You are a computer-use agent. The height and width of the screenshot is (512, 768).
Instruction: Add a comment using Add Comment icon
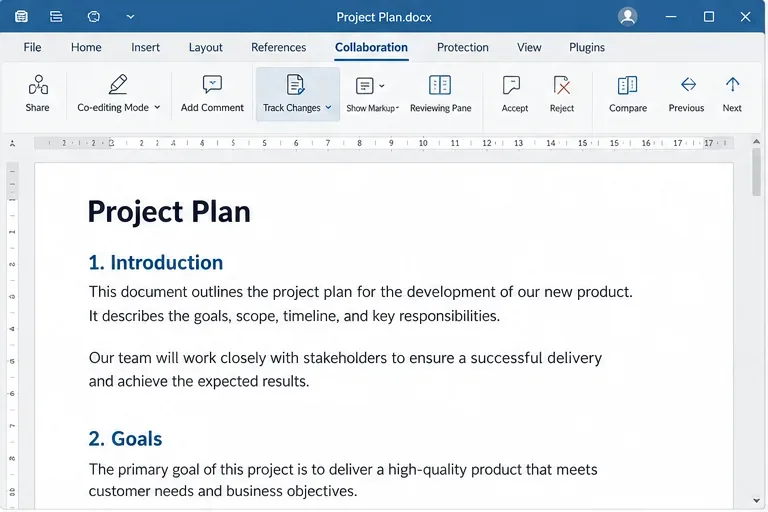pyautogui.click(x=212, y=85)
